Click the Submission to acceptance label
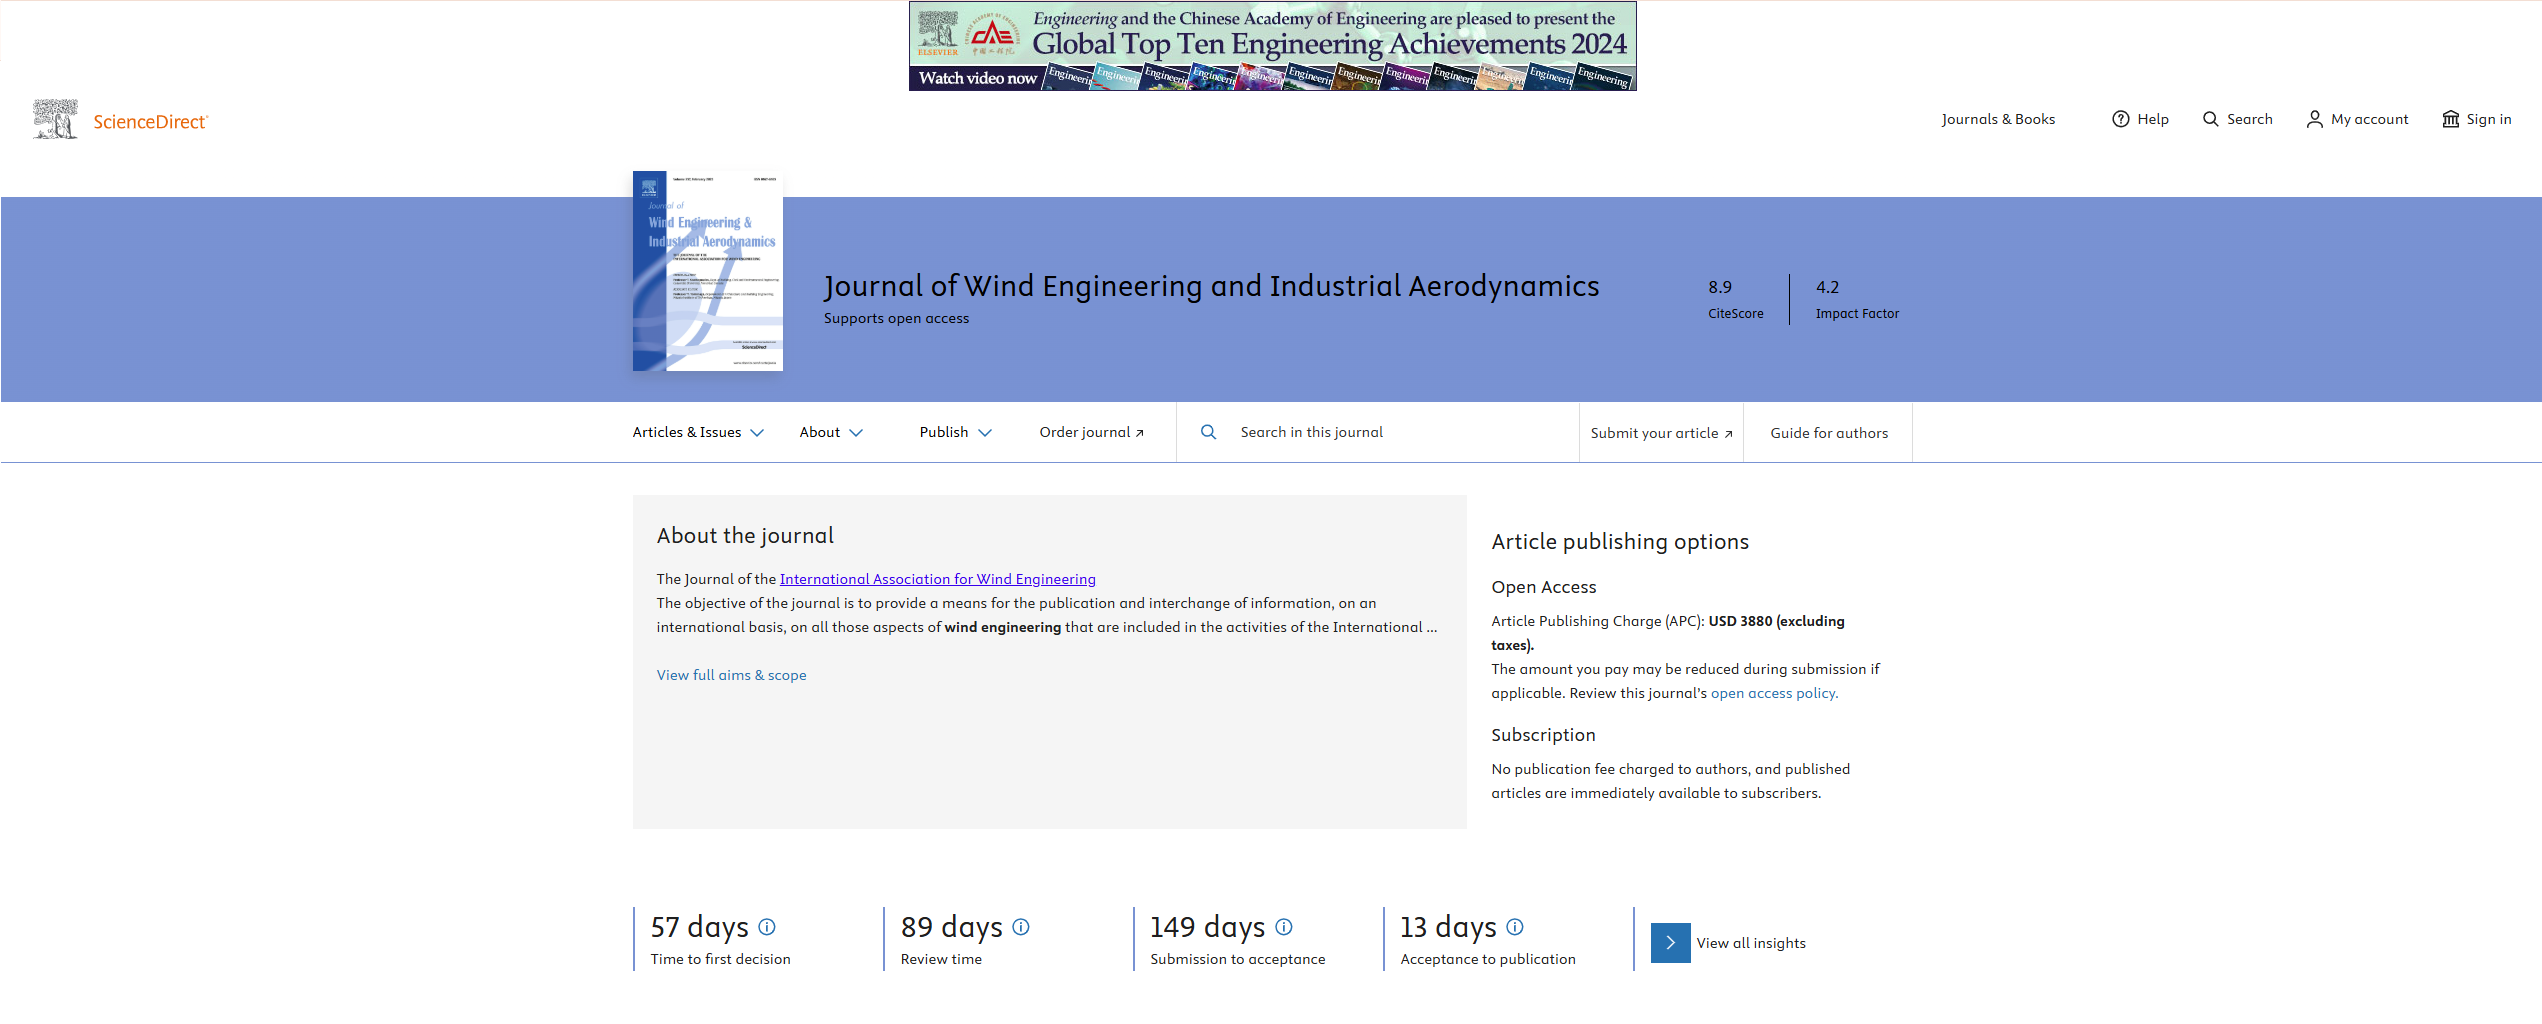Image resolution: width=2542 pixels, height=1024 pixels. [1237, 959]
